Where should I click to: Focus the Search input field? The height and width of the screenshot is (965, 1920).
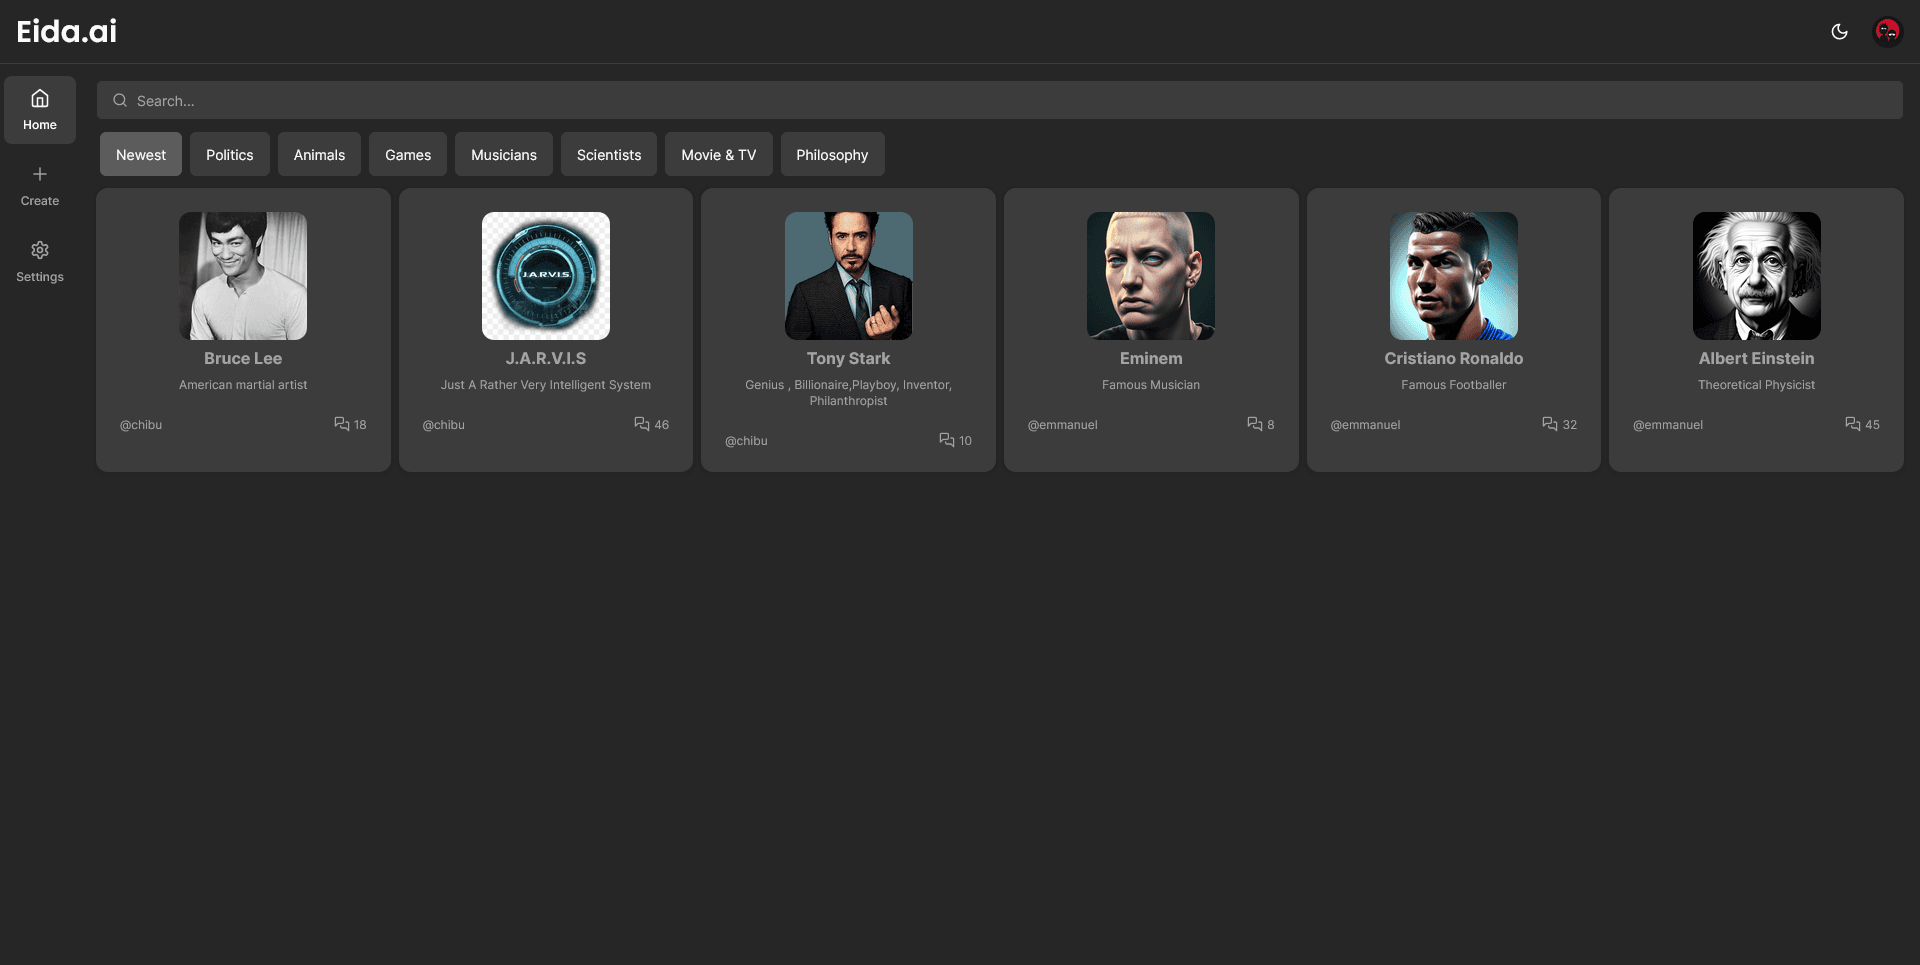pyautogui.click(x=1000, y=100)
